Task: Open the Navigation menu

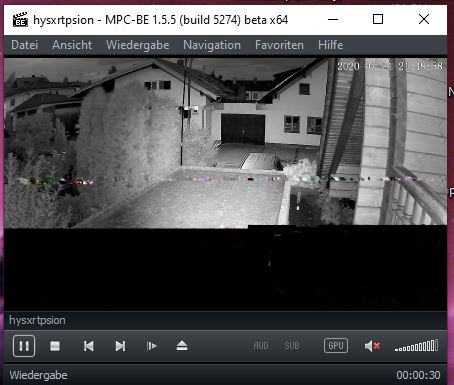Action: pos(212,45)
